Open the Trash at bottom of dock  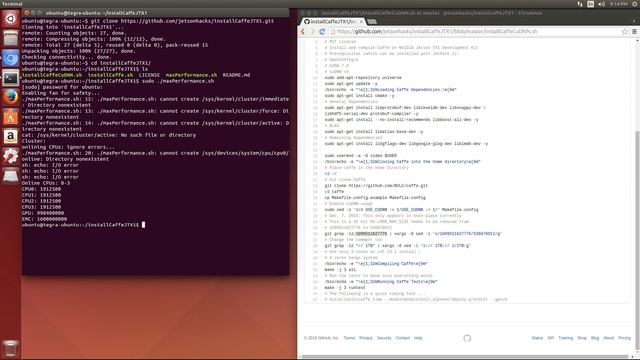tap(11, 349)
